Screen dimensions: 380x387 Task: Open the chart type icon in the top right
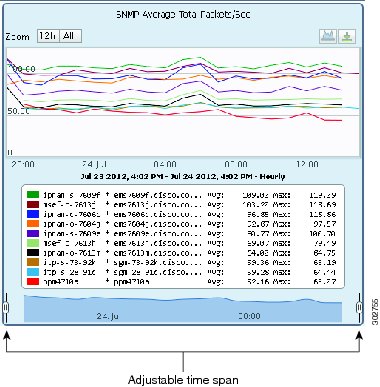(x=328, y=36)
